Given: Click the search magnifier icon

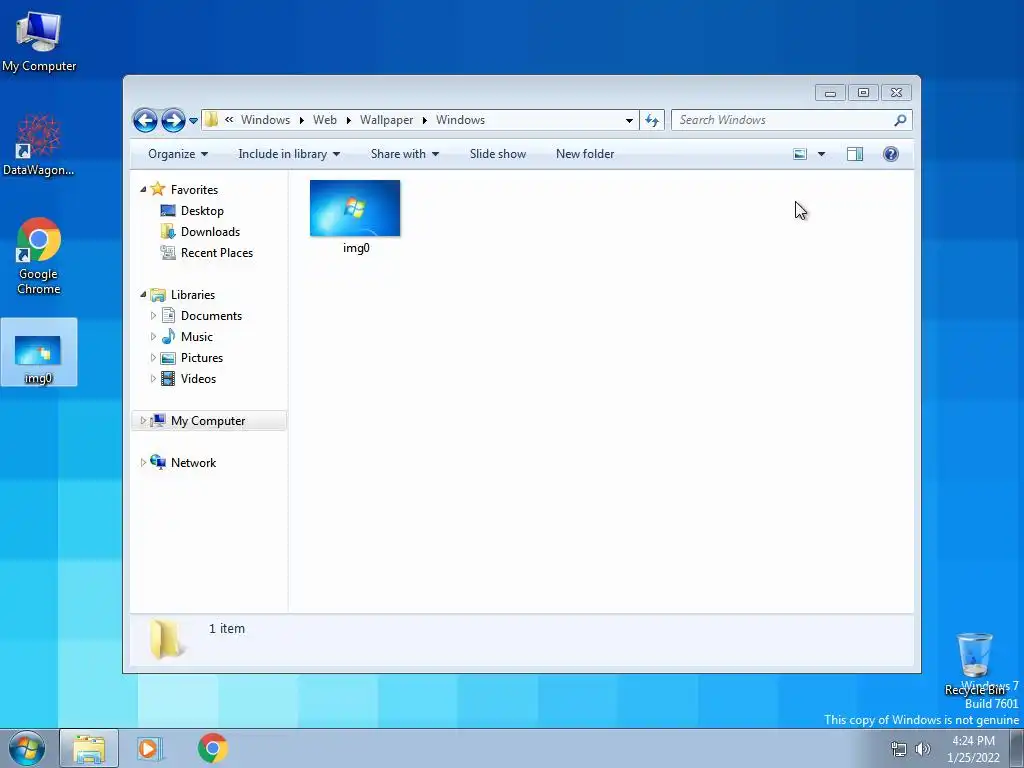Looking at the screenshot, I should click(x=900, y=120).
